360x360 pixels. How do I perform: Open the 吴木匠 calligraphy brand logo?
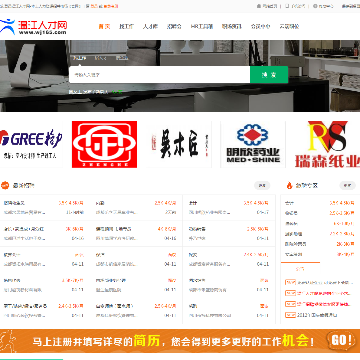pos(179,144)
